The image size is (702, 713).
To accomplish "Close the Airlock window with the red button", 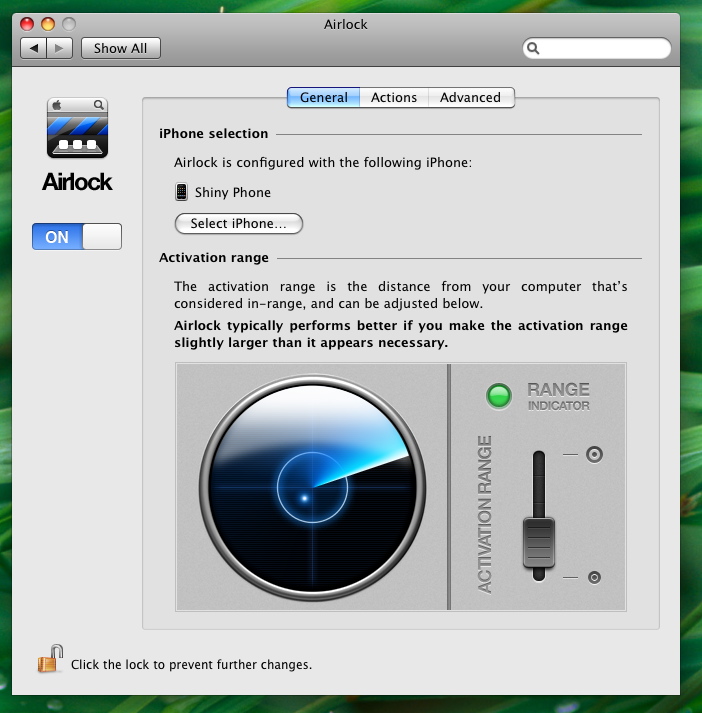I will pos(27,24).
